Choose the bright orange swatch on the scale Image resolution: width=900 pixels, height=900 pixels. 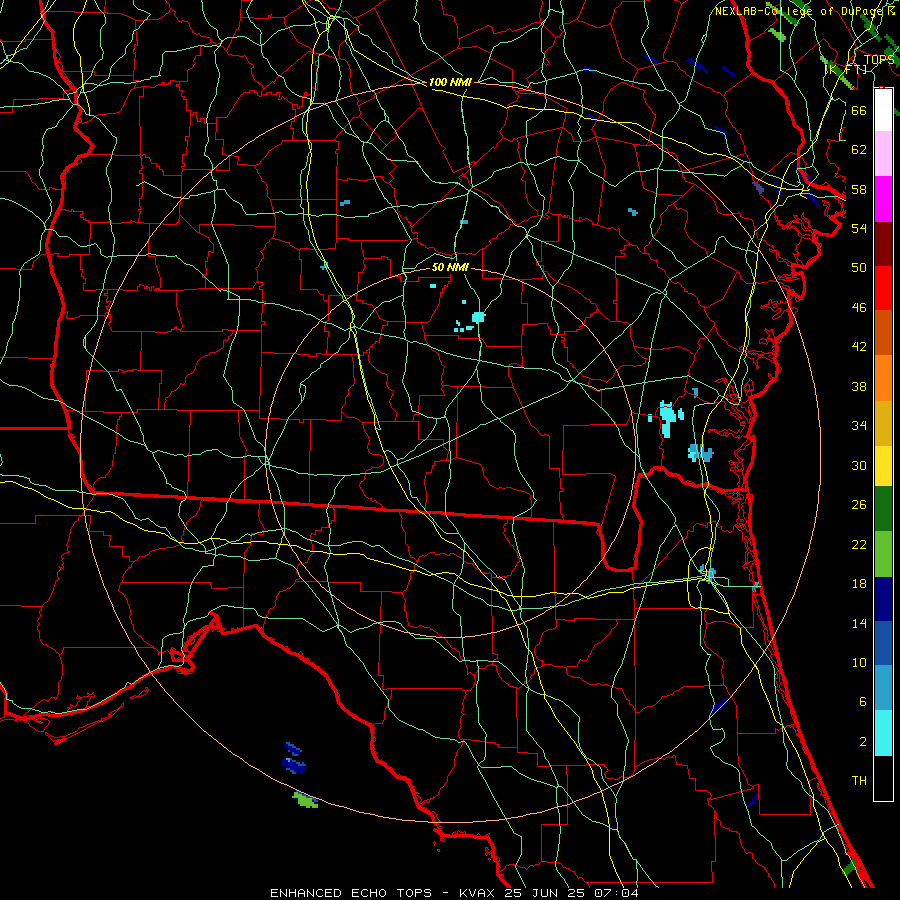(883, 378)
